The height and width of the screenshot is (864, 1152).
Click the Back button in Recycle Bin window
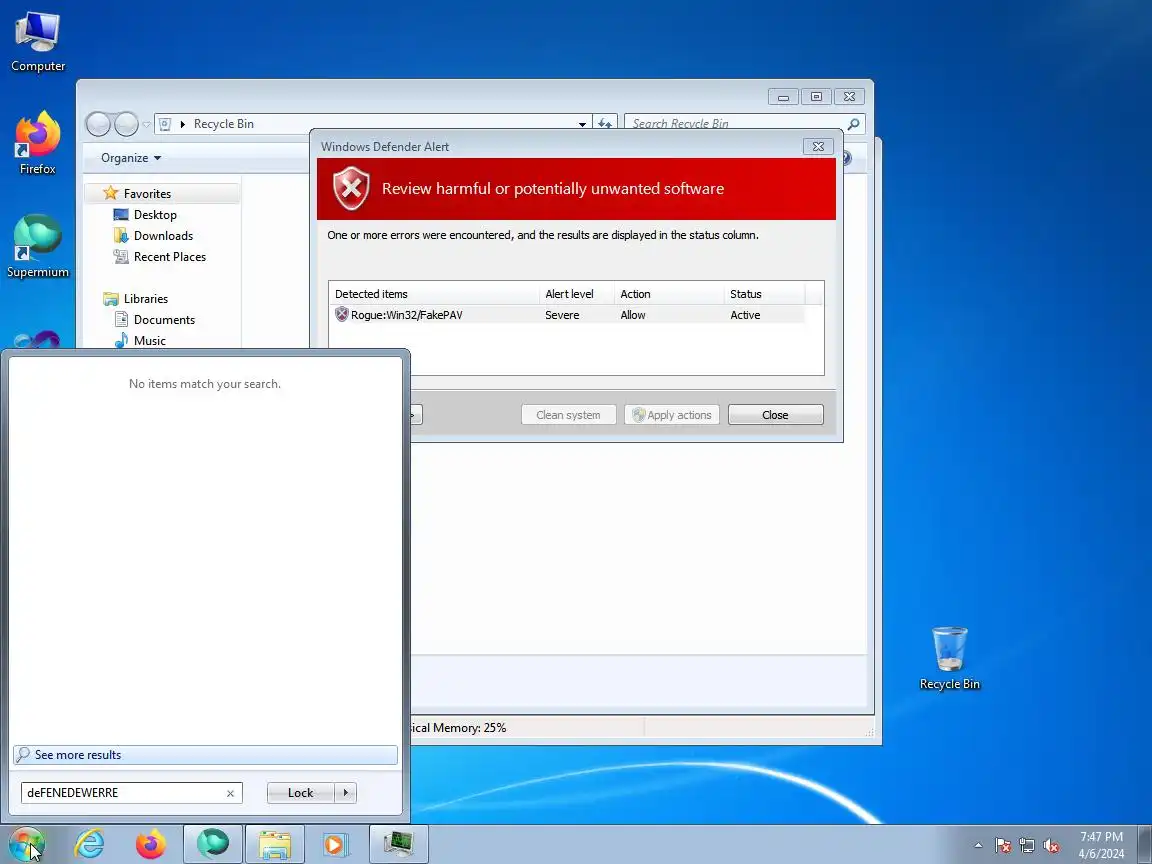click(98, 124)
